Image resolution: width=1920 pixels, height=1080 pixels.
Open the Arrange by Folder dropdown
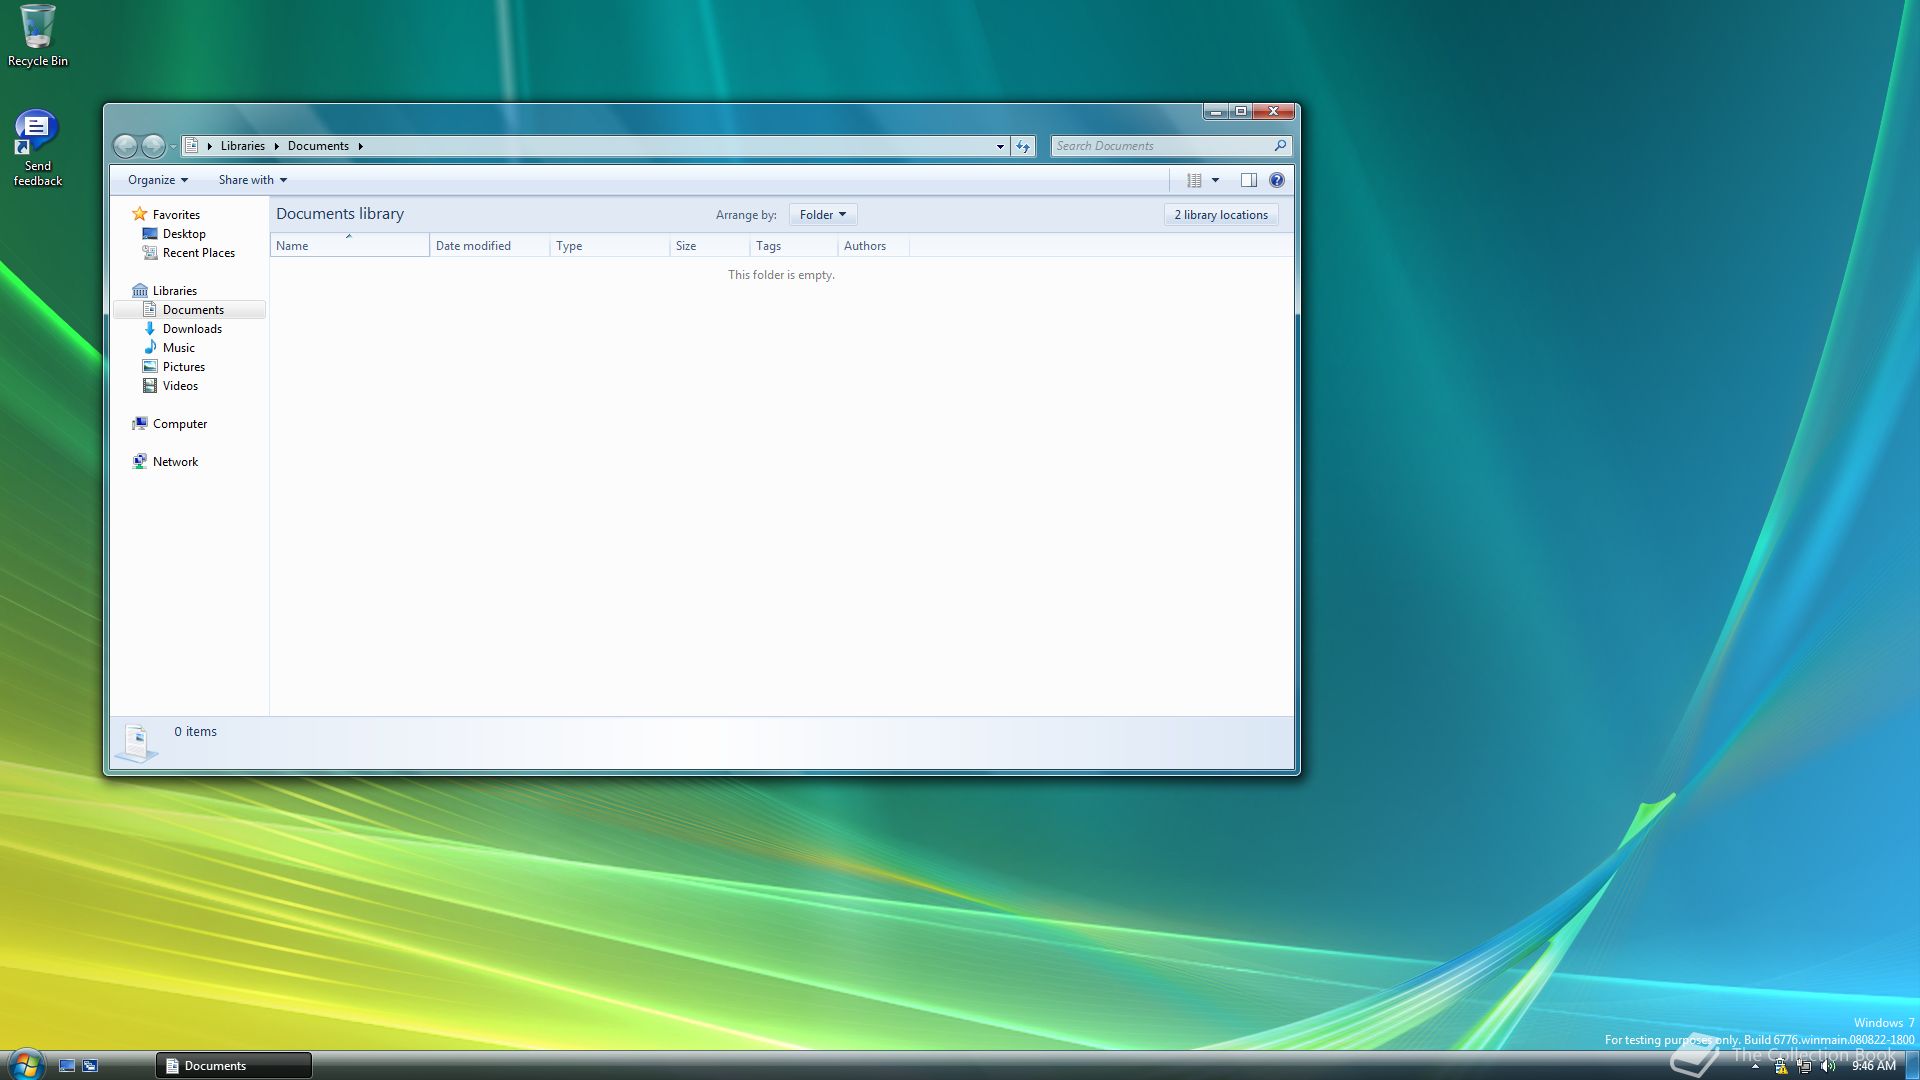(x=823, y=215)
